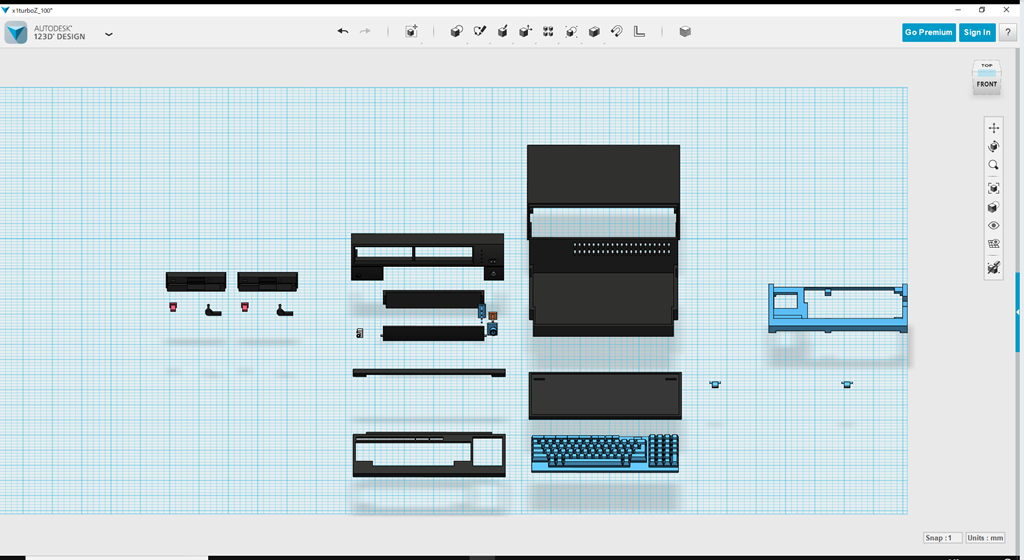This screenshot has height=560, width=1024.
Task: Activate the Pan tool in navigation bar
Action: tap(993, 128)
